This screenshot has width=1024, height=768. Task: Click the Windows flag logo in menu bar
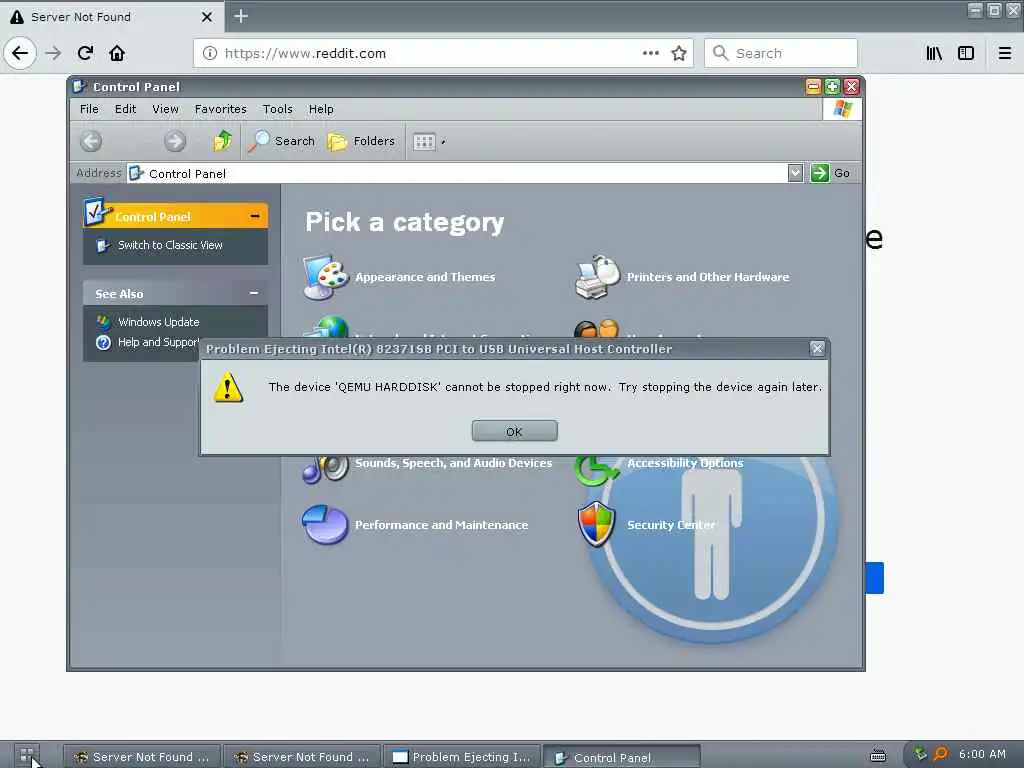842,109
